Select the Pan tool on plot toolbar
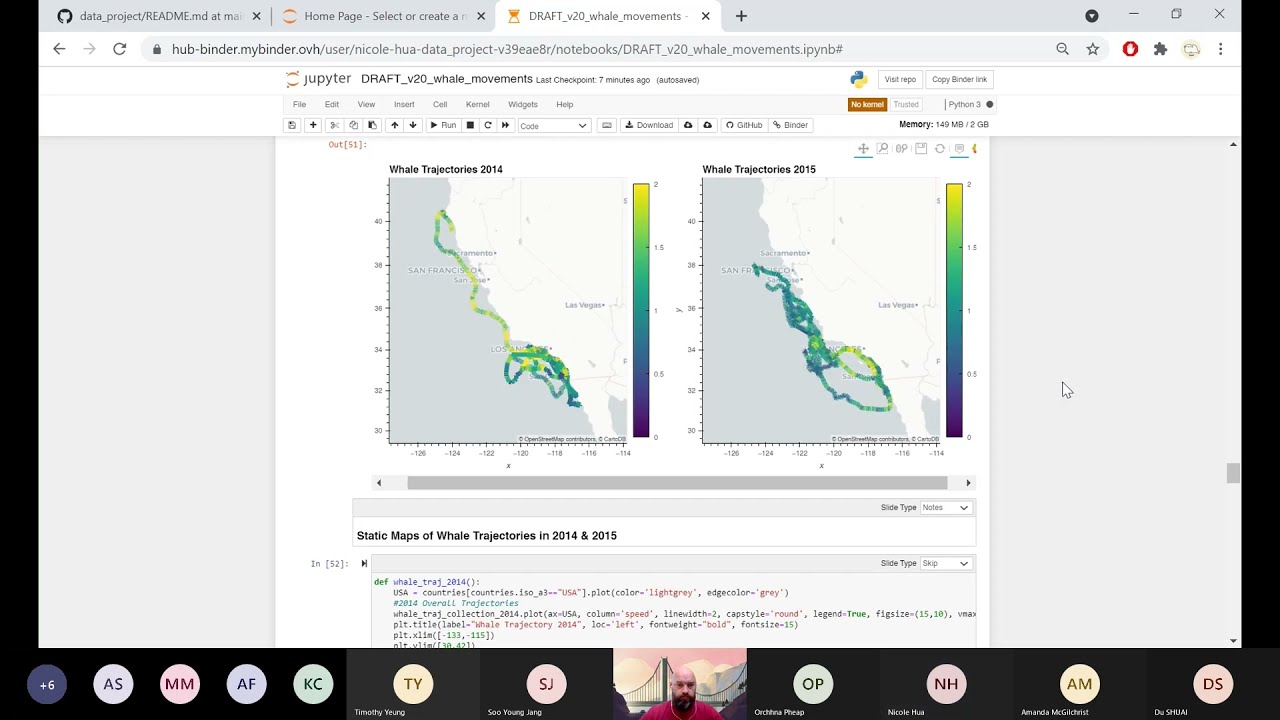Image resolution: width=1280 pixels, height=720 pixels. tap(863, 148)
